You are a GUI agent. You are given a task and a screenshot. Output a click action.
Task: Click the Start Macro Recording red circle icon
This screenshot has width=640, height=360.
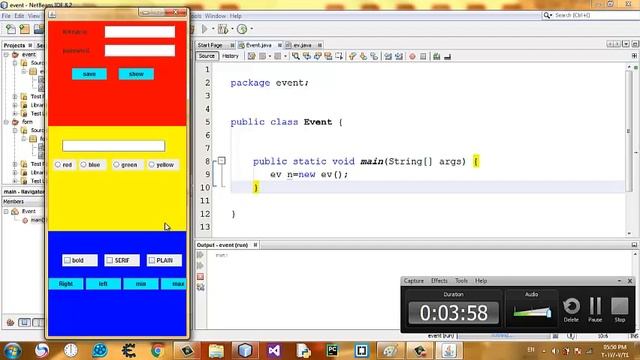[x=412, y=56]
